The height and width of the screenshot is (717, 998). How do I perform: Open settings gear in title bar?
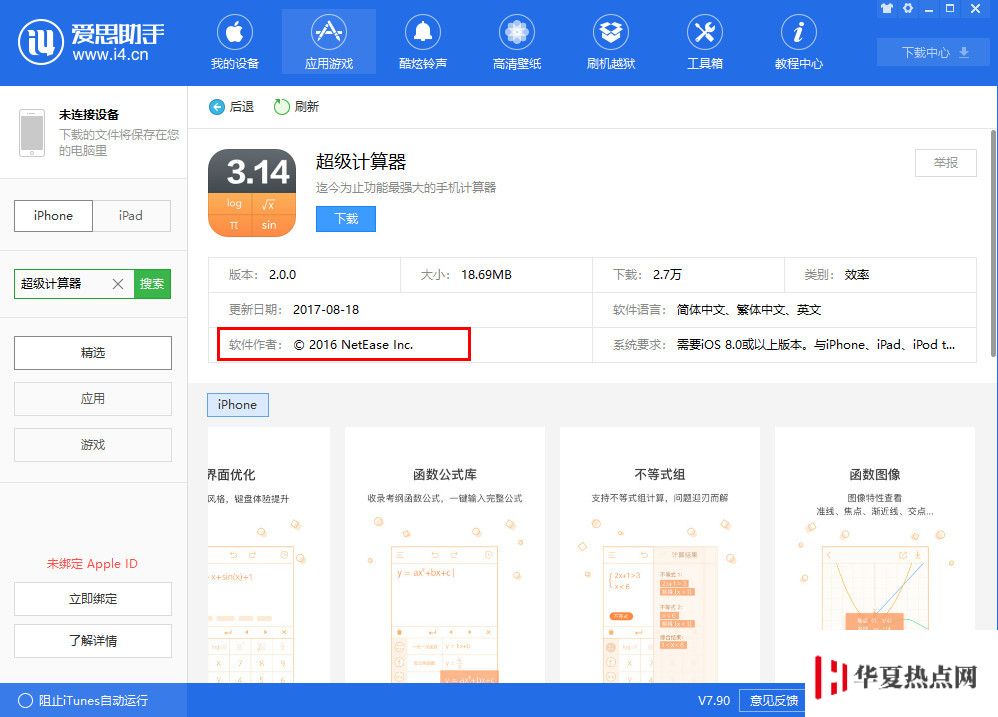pos(908,8)
